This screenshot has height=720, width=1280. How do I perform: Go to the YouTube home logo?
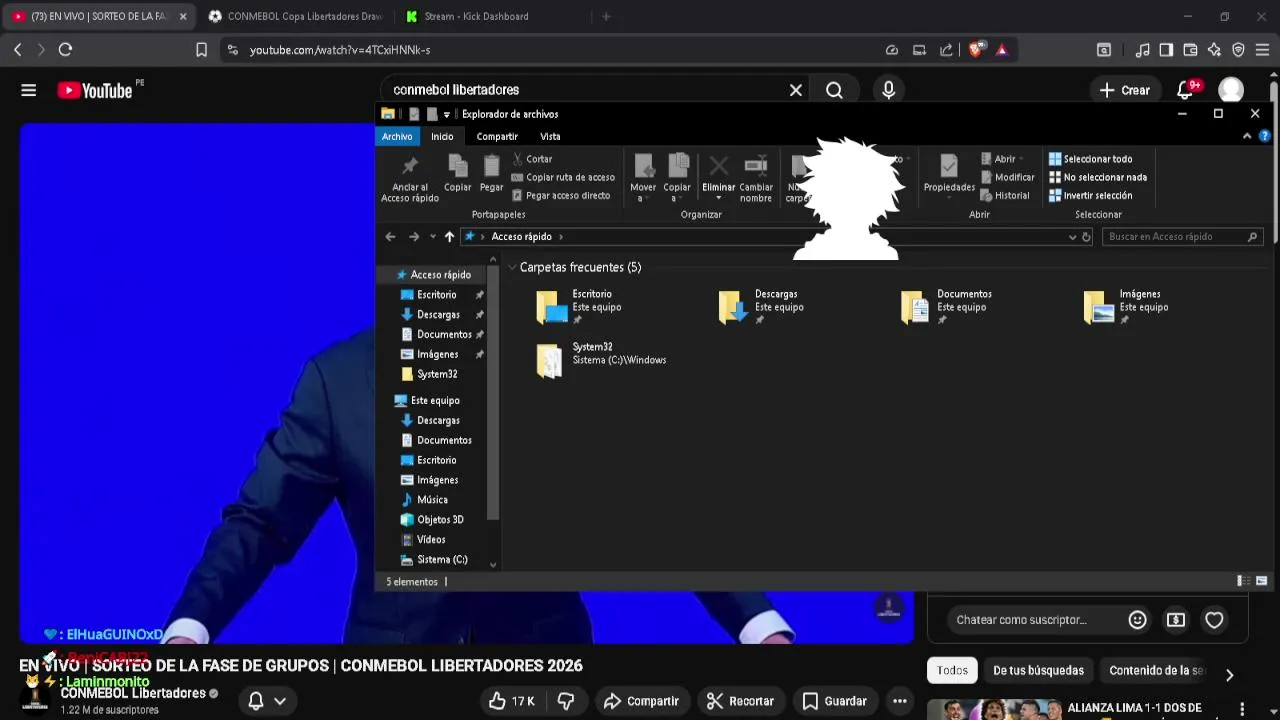[x=95, y=90]
